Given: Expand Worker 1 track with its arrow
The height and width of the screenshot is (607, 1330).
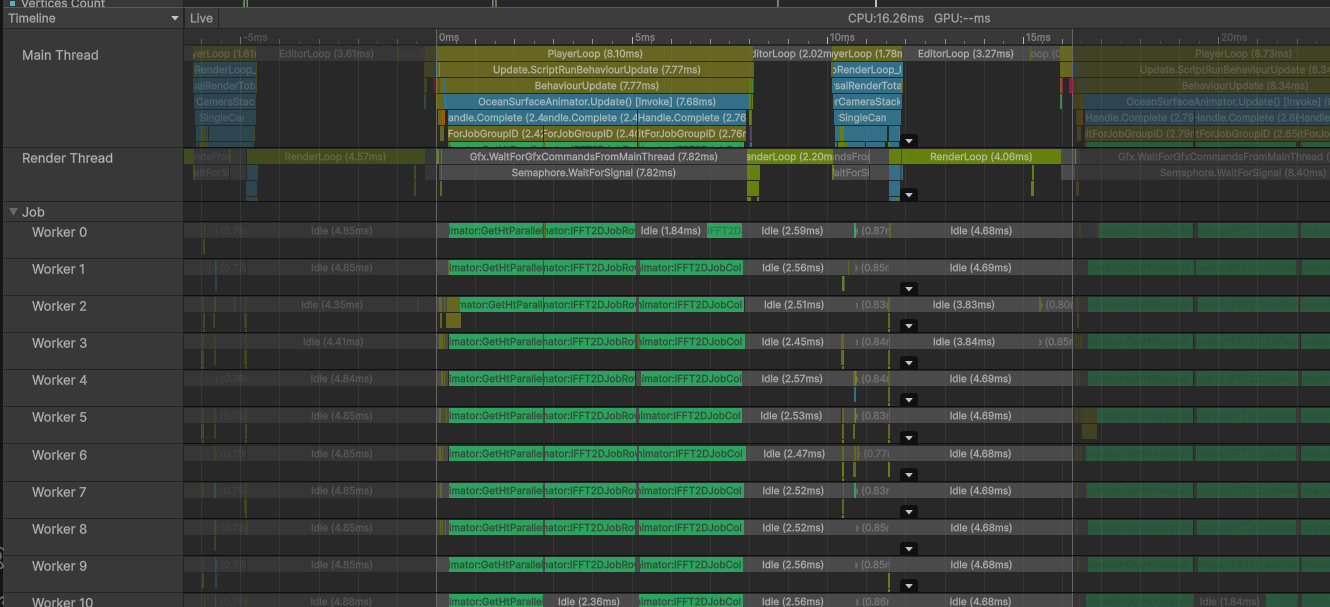Looking at the screenshot, I should [909, 288].
